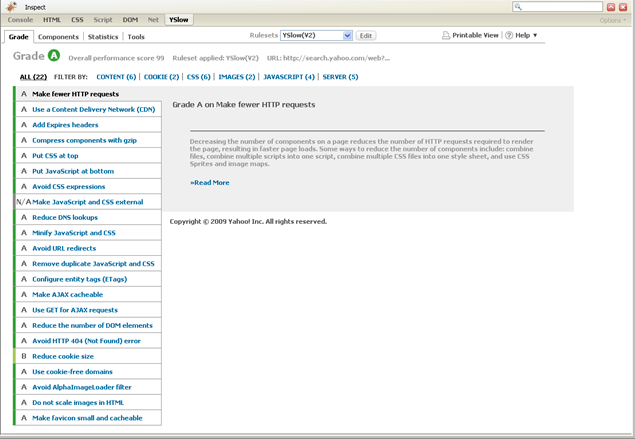Filter by SERVER (5)
635x439 pixels.
click(340, 77)
